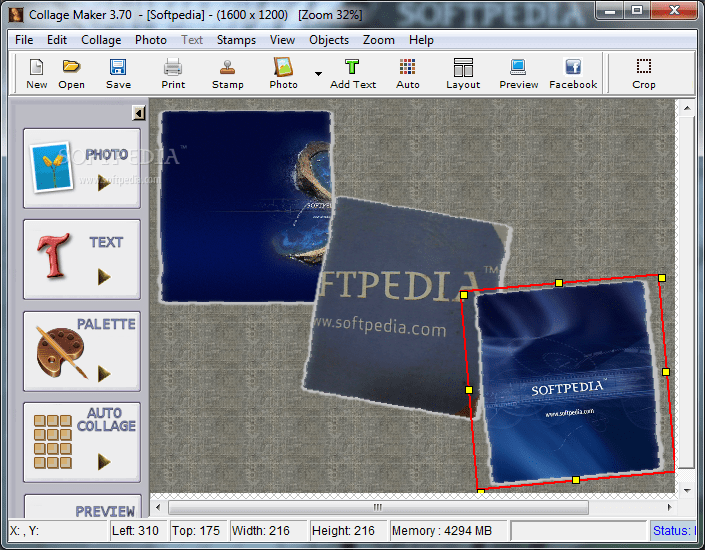Click the horizontal scrollbar thumb
Image resolution: width=705 pixels, height=550 pixels.
[378, 507]
